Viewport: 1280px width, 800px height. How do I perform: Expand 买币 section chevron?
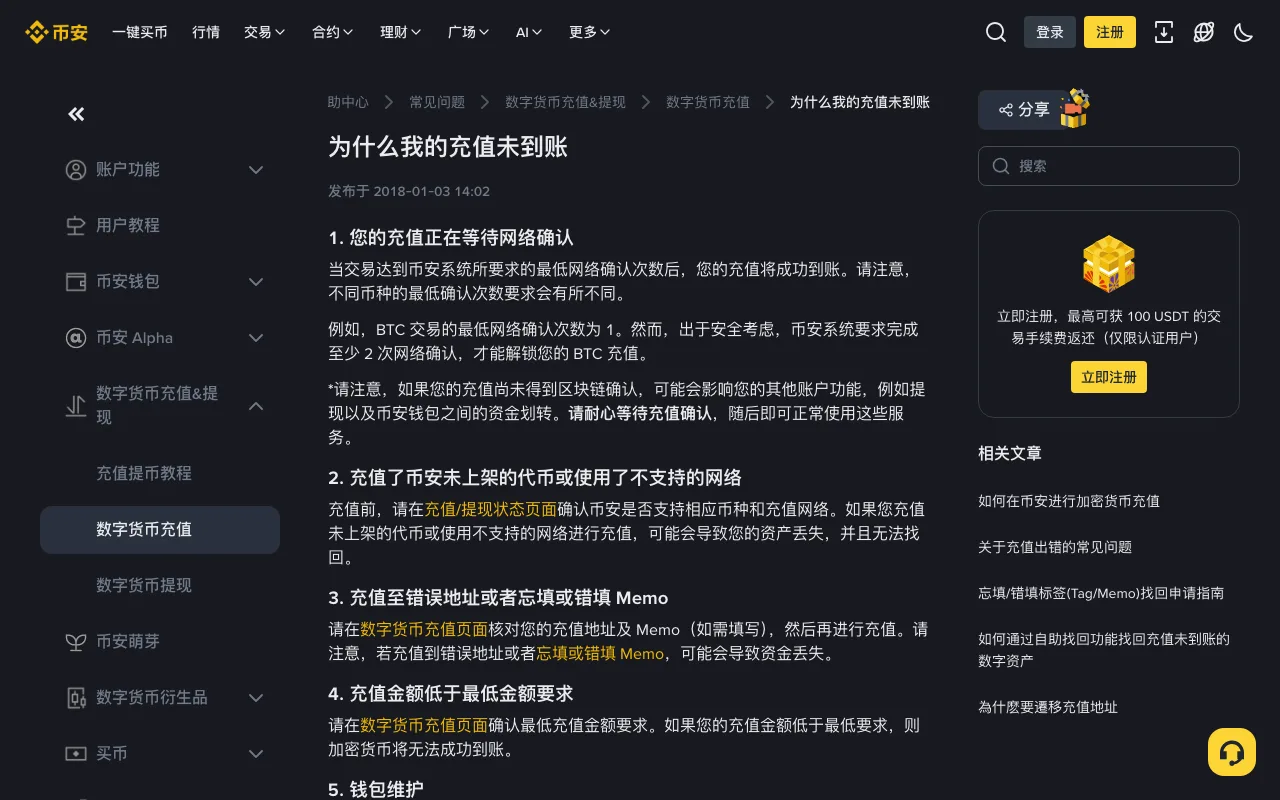256,754
